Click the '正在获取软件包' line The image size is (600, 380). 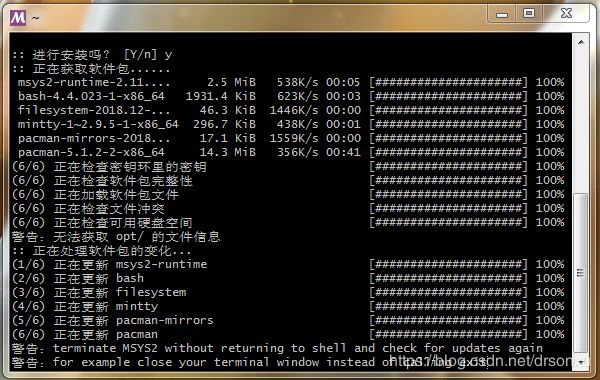tap(91, 69)
